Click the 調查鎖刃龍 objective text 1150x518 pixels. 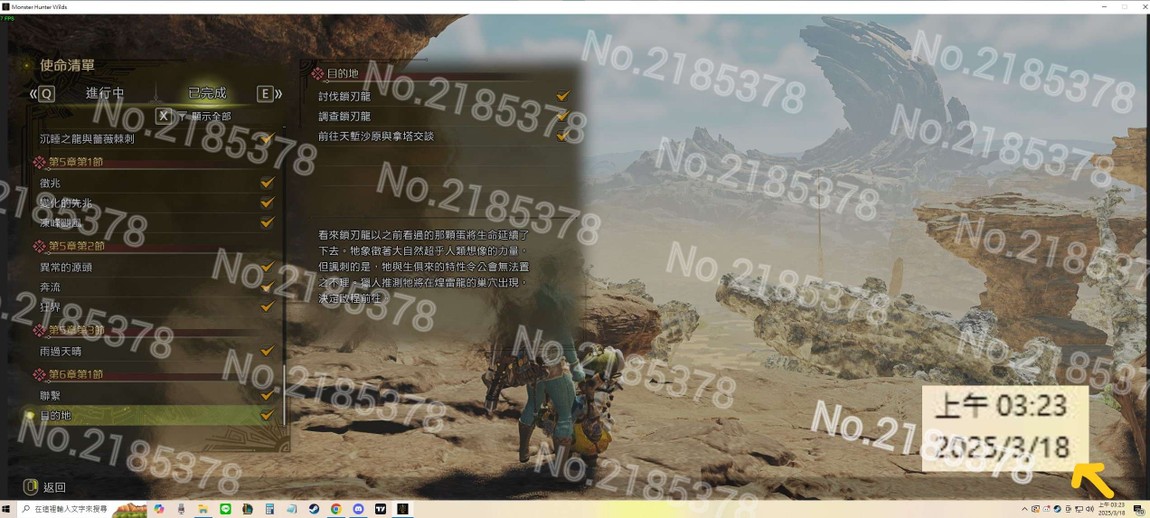(345, 116)
